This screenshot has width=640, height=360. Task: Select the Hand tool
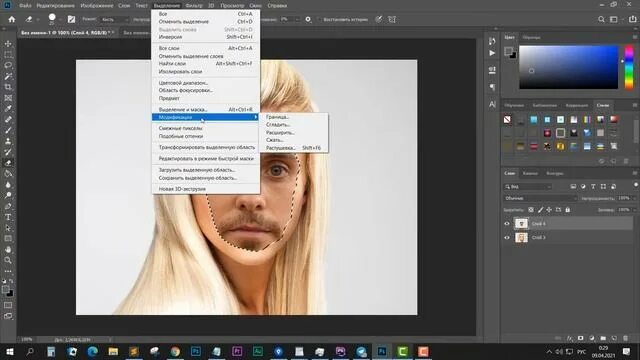[x=8, y=249]
